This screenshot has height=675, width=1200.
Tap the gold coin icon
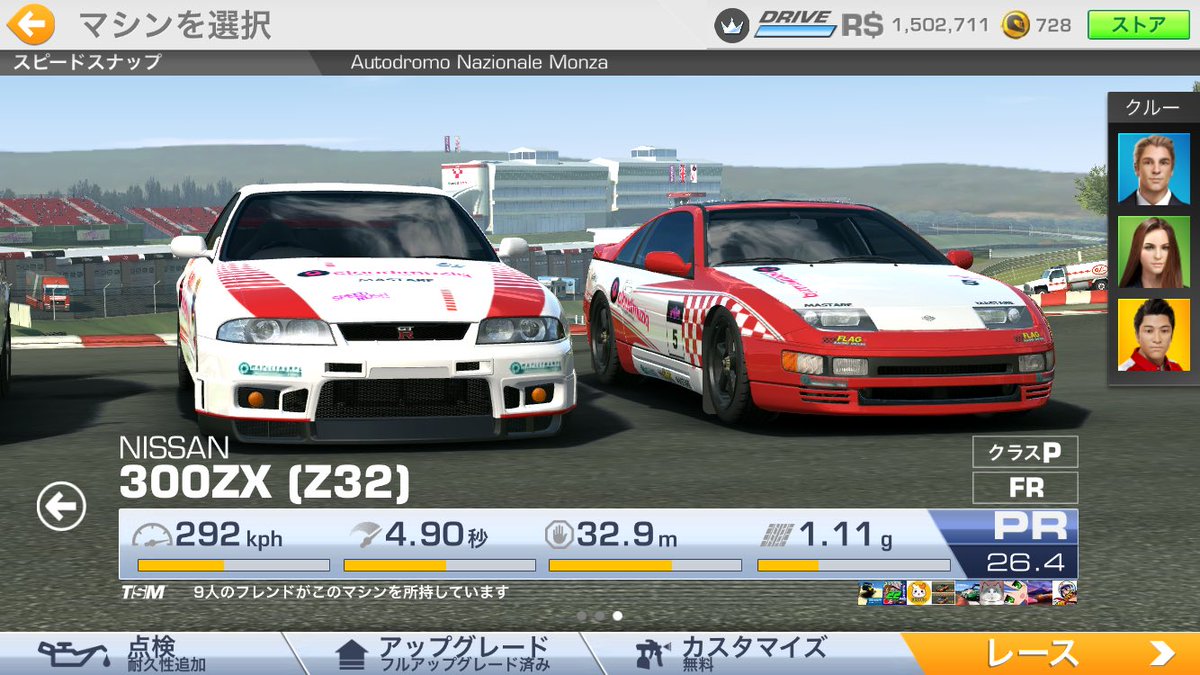click(x=1015, y=25)
